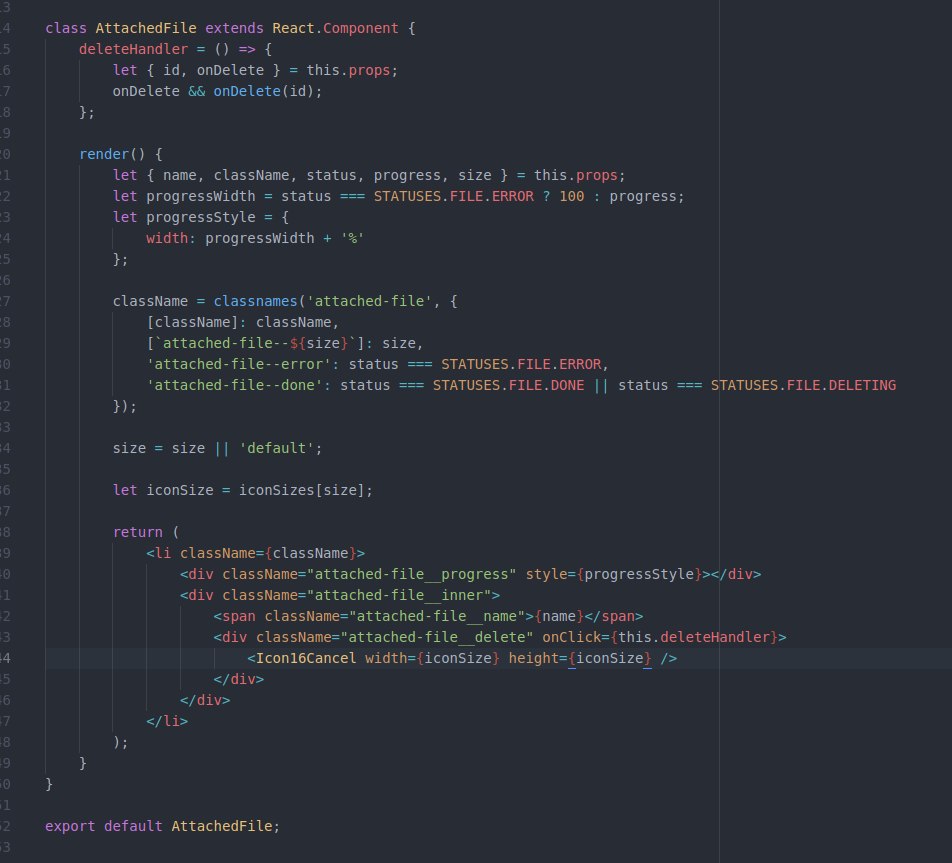Click 'progressStyle' in its let declaration
This screenshot has width=952, height=863.
pos(200,217)
